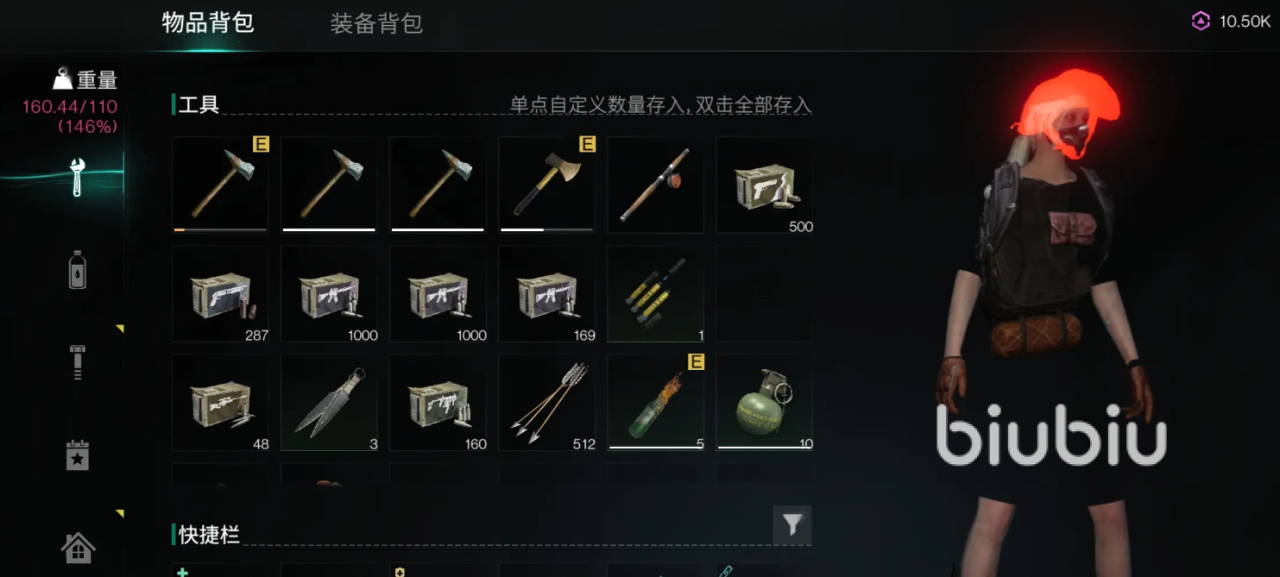Screen dimensions: 1280x577
Task: Select the equipped axe item
Action: [x=547, y=185]
